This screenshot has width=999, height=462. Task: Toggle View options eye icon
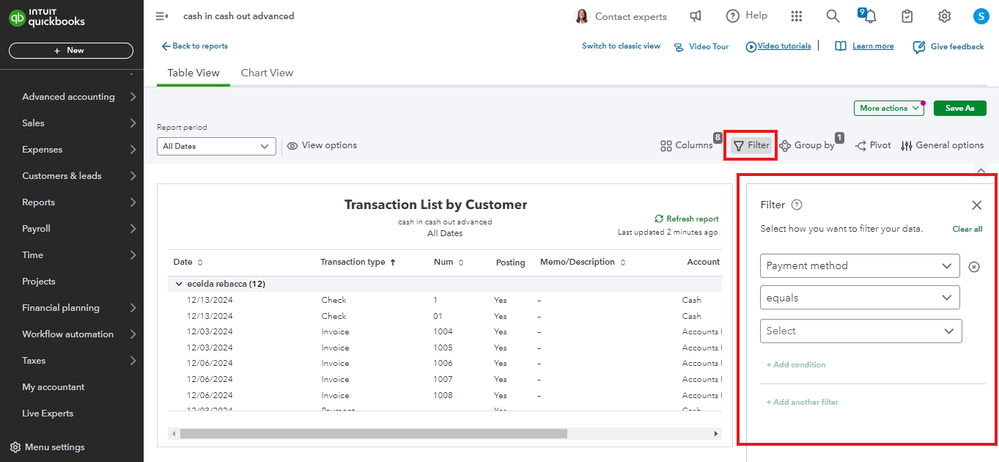[293, 146]
